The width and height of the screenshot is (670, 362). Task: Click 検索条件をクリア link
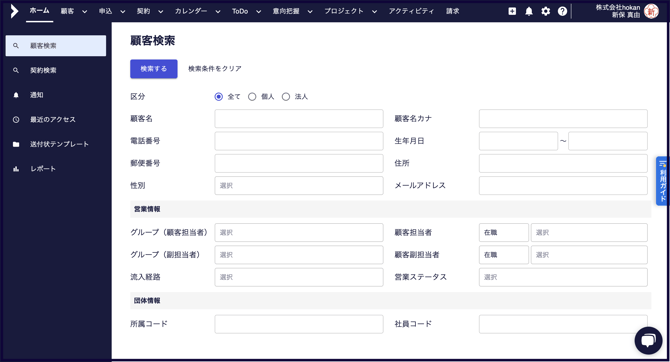click(x=215, y=69)
